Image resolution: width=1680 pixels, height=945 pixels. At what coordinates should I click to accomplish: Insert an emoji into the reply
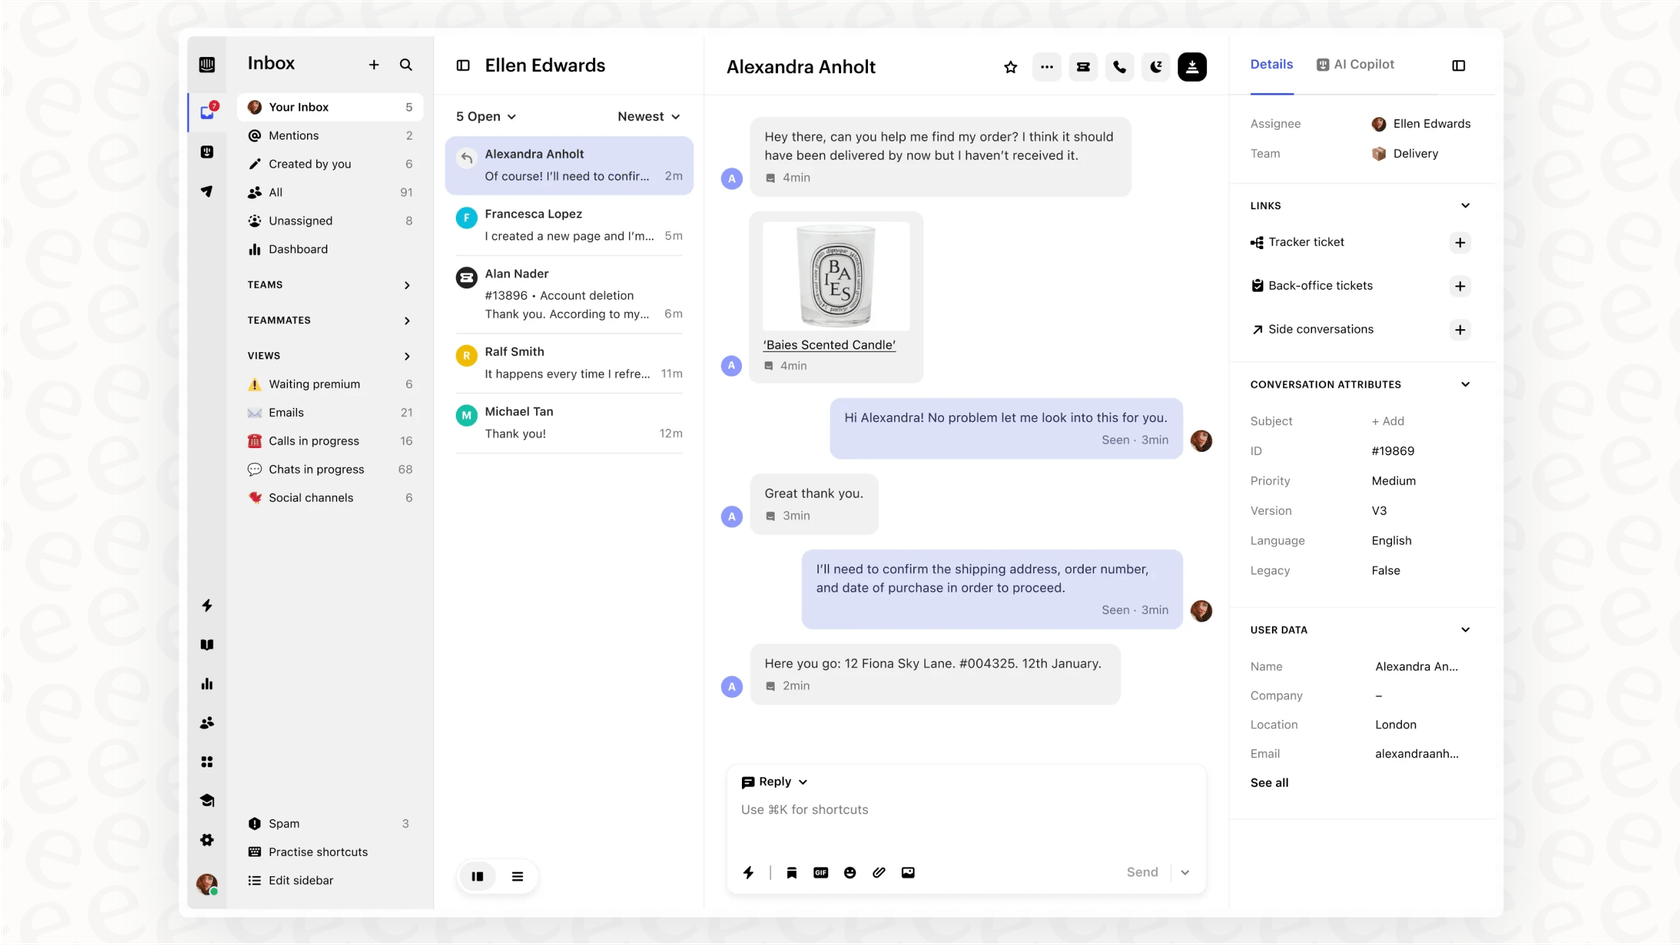[849, 872]
